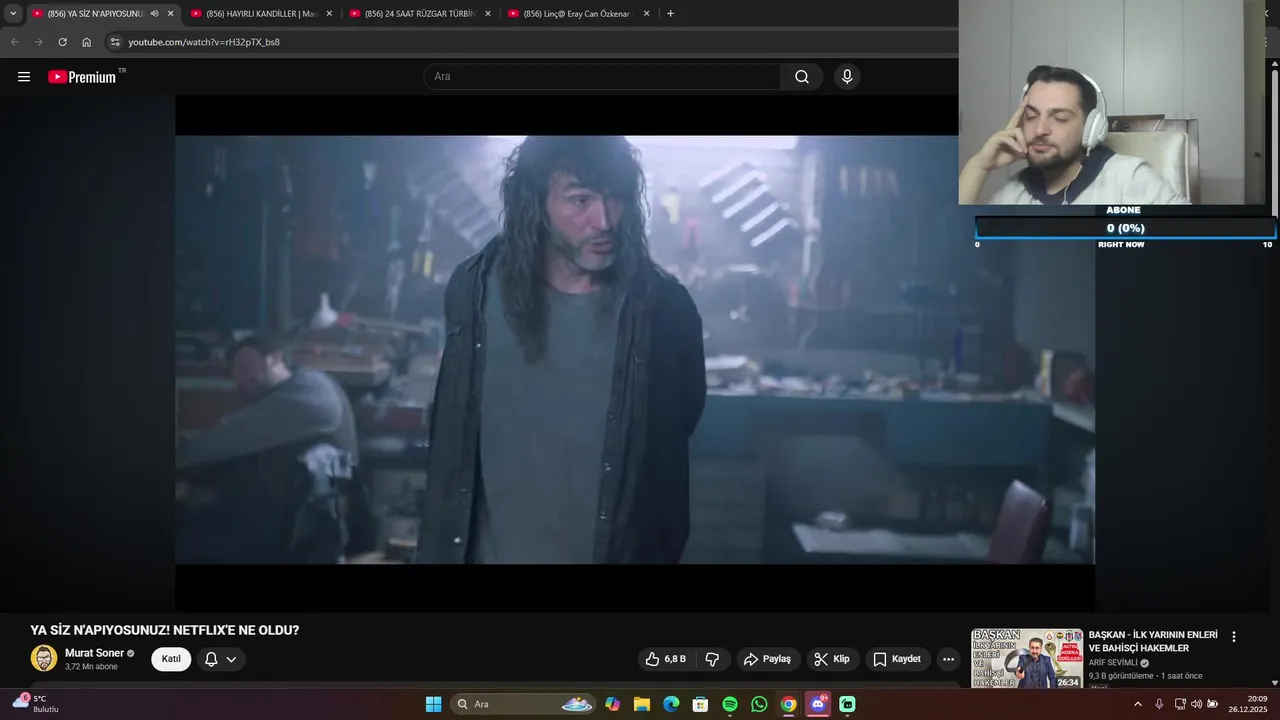Open the YouTube hamburger guide menu
The height and width of the screenshot is (720, 1280).
tap(24, 77)
